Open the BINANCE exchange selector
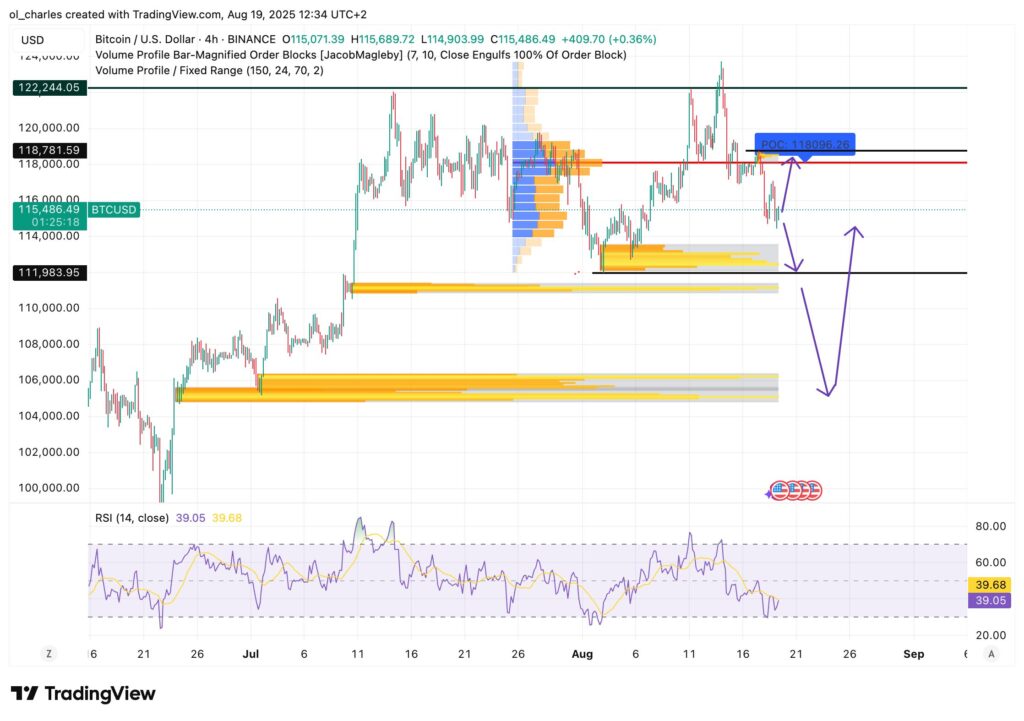Screen dimensions: 1024x721 pos(250,39)
